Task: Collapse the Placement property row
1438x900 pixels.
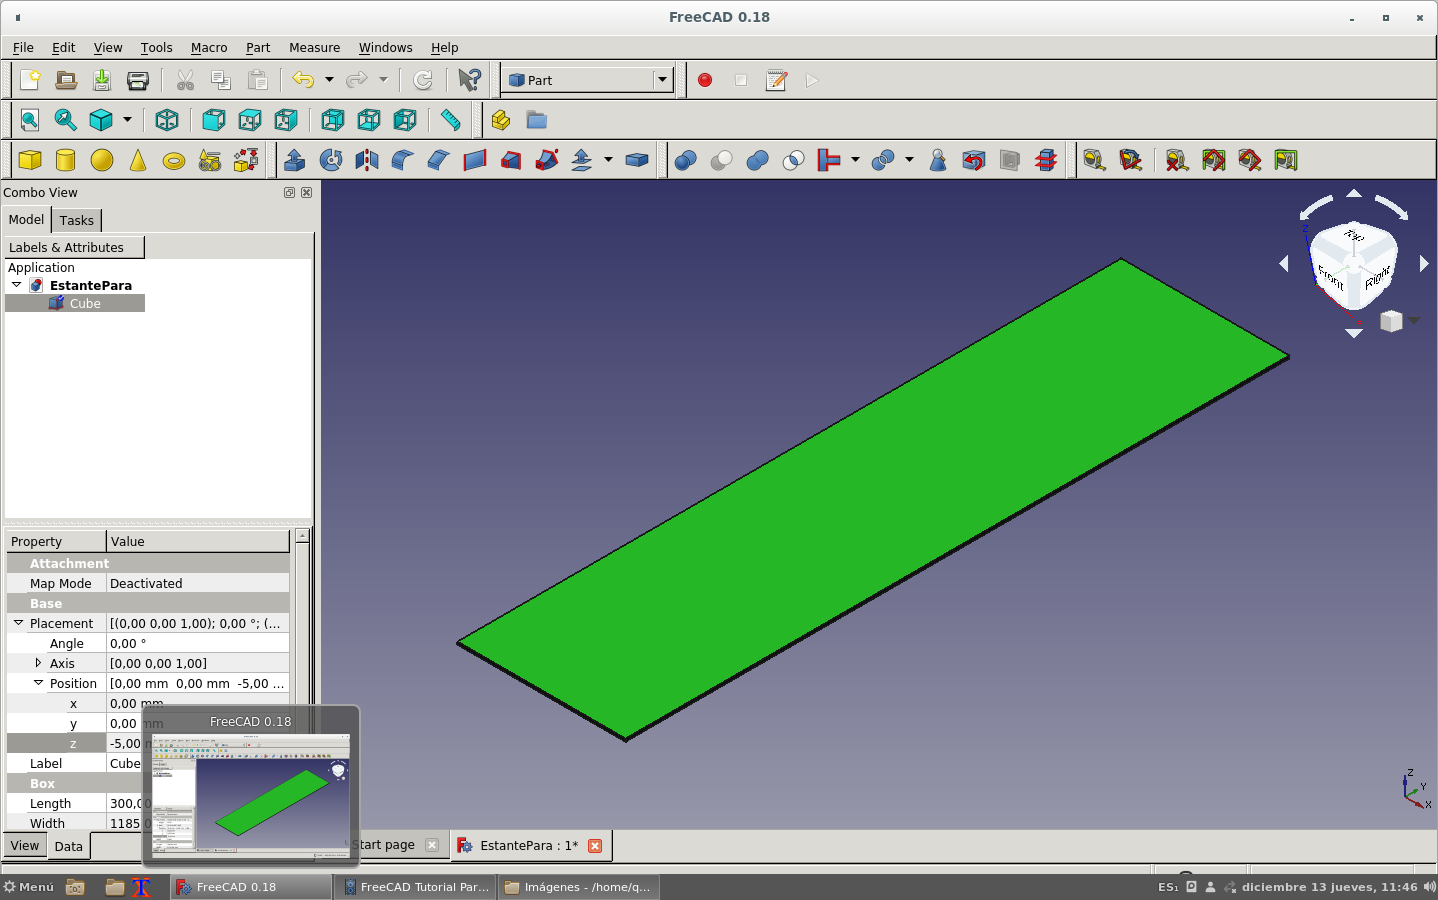Action: coord(18,623)
